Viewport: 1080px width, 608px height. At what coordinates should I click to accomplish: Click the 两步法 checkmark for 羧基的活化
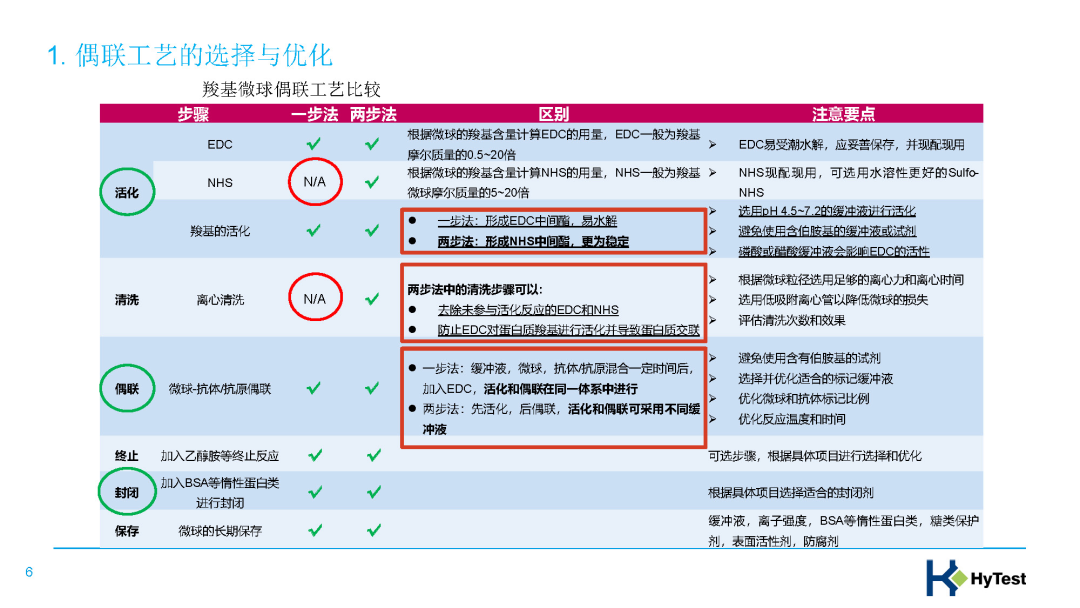click(x=372, y=231)
